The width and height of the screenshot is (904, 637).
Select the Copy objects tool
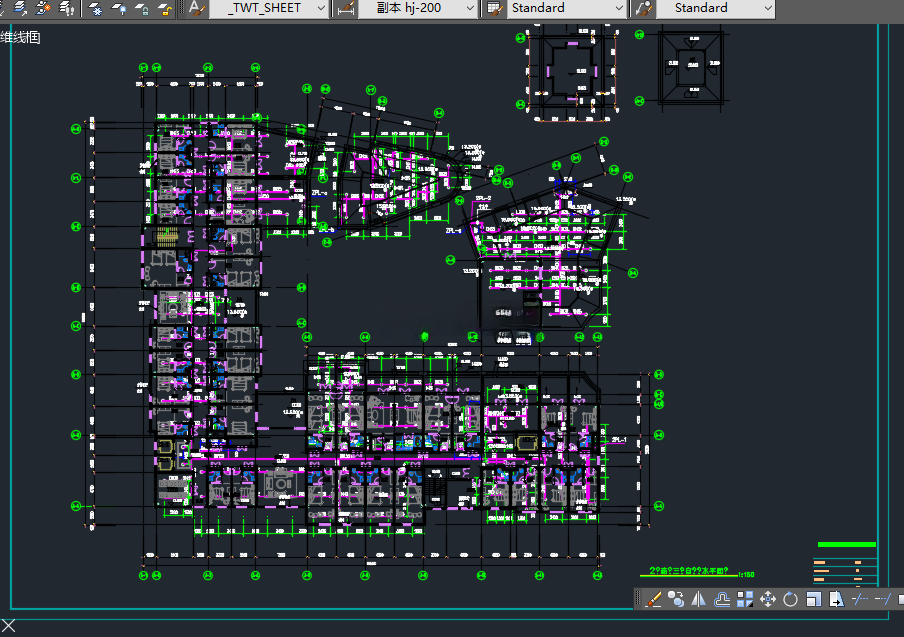point(676,599)
